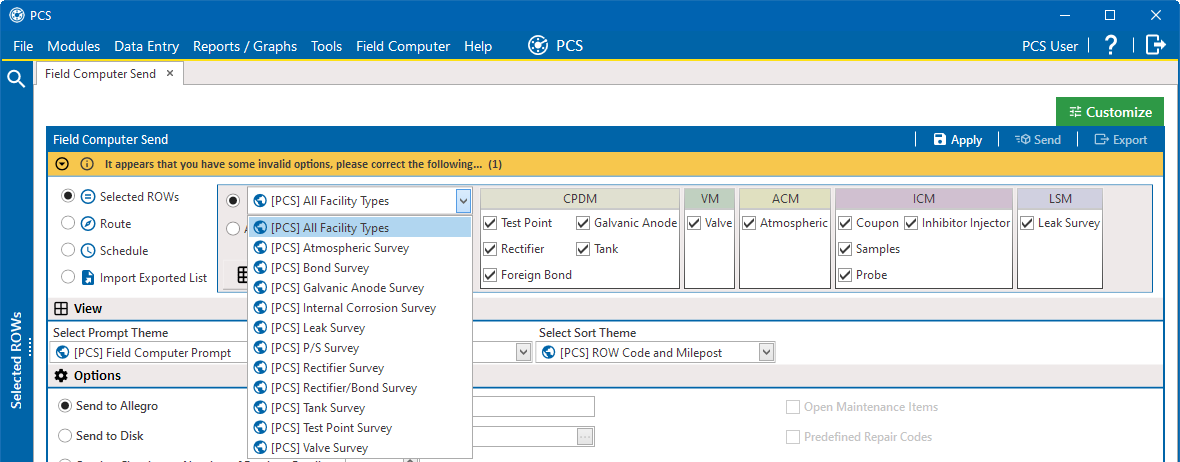Uncheck the Coupon checkbox
1180x462 pixels.
[x=844, y=223]
